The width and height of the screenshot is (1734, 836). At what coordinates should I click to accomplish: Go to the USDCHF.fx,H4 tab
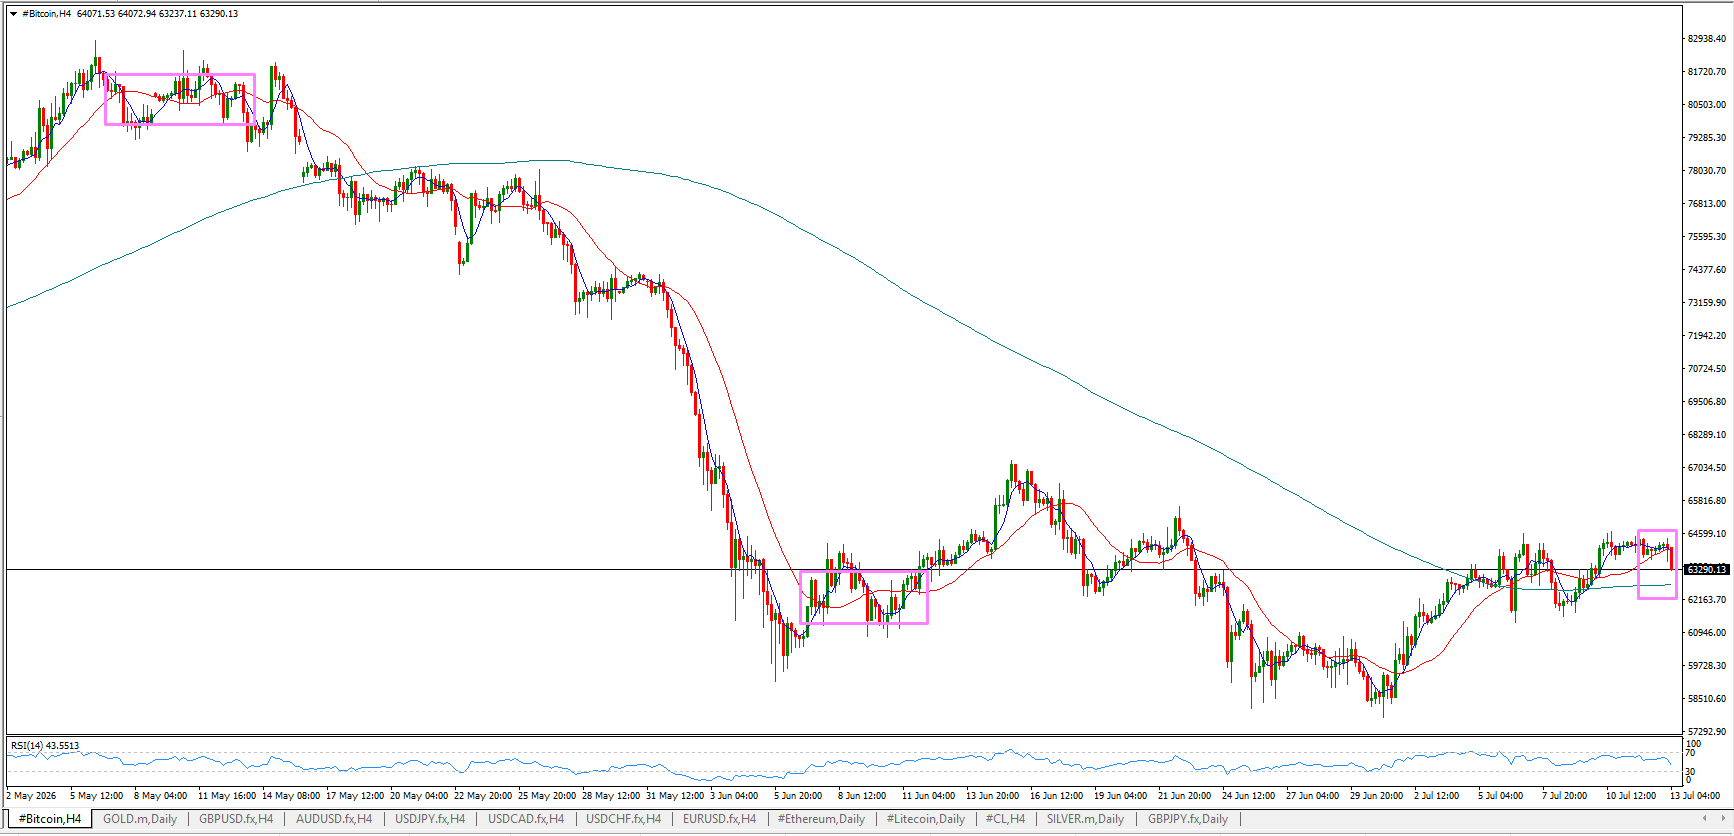point(623,819)
